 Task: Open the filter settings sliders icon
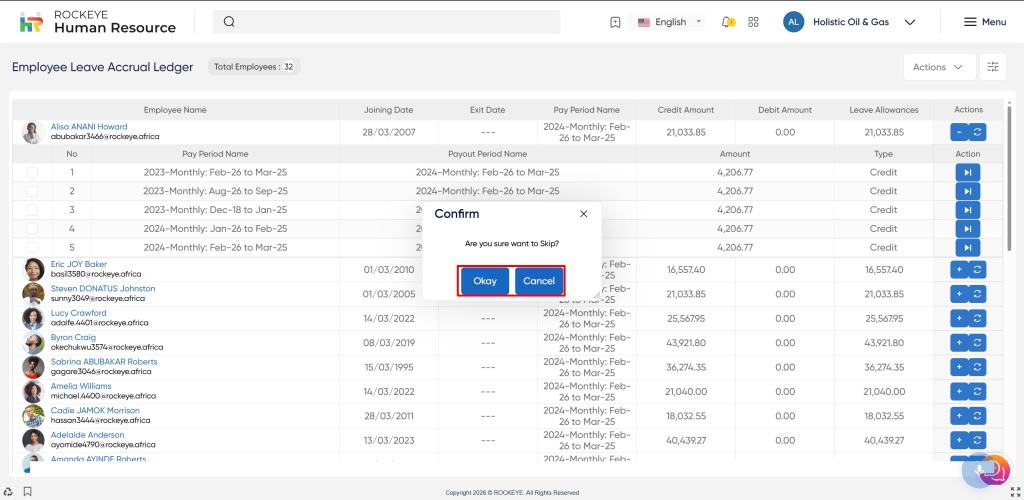[x=992, y=67]
